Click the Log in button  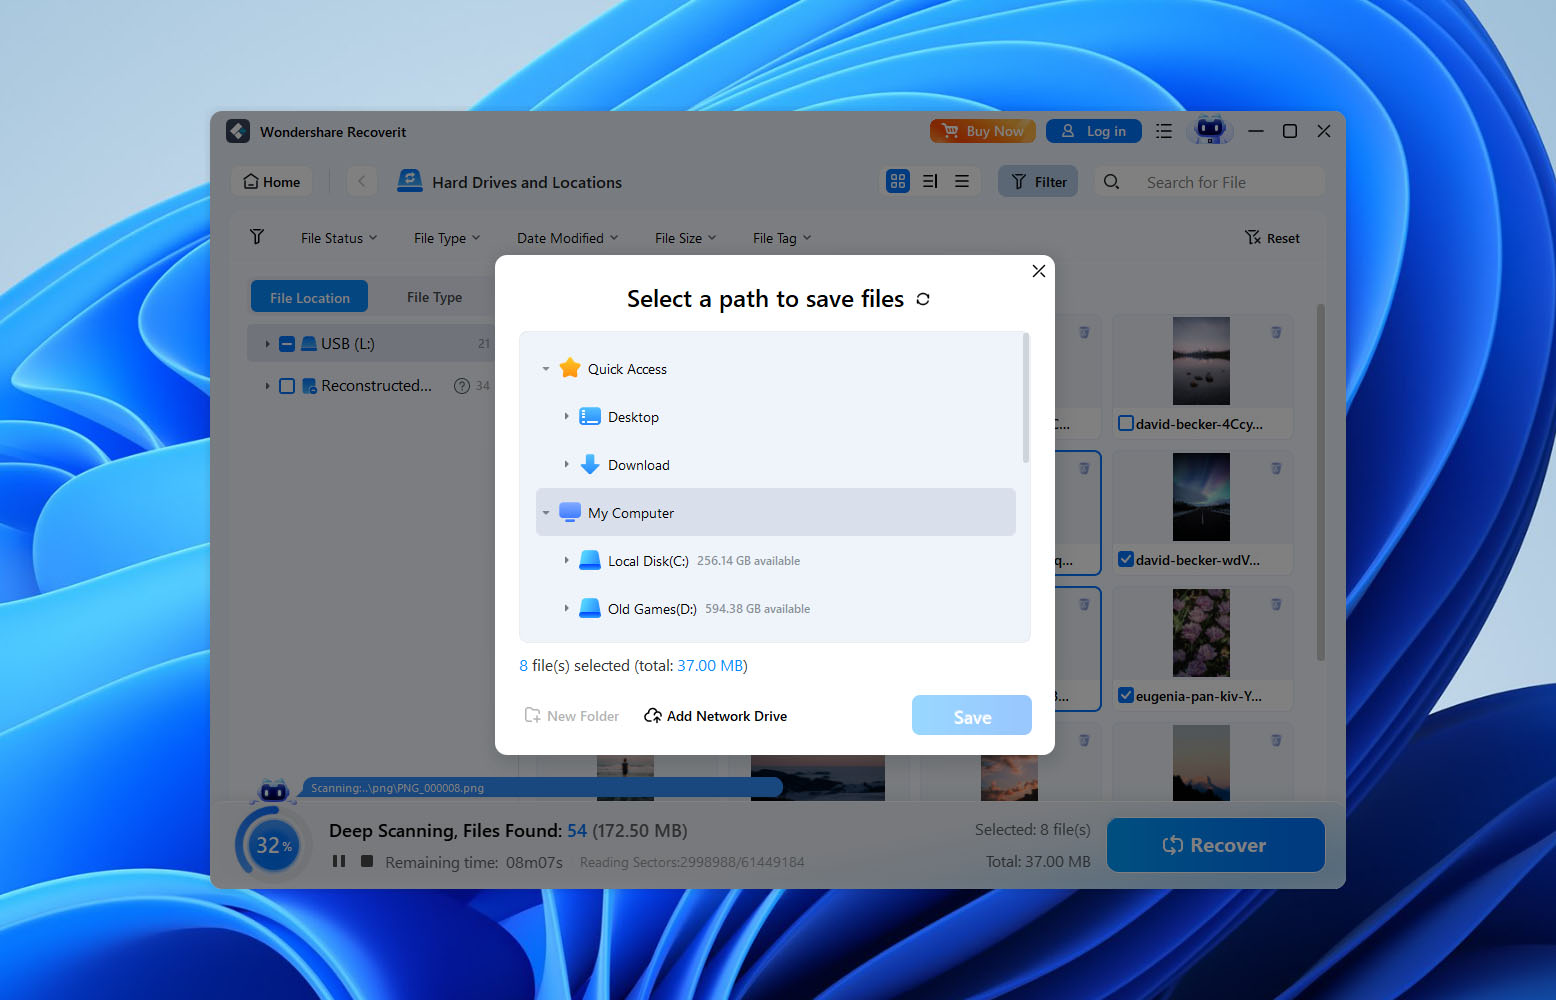coord(1094,131)
